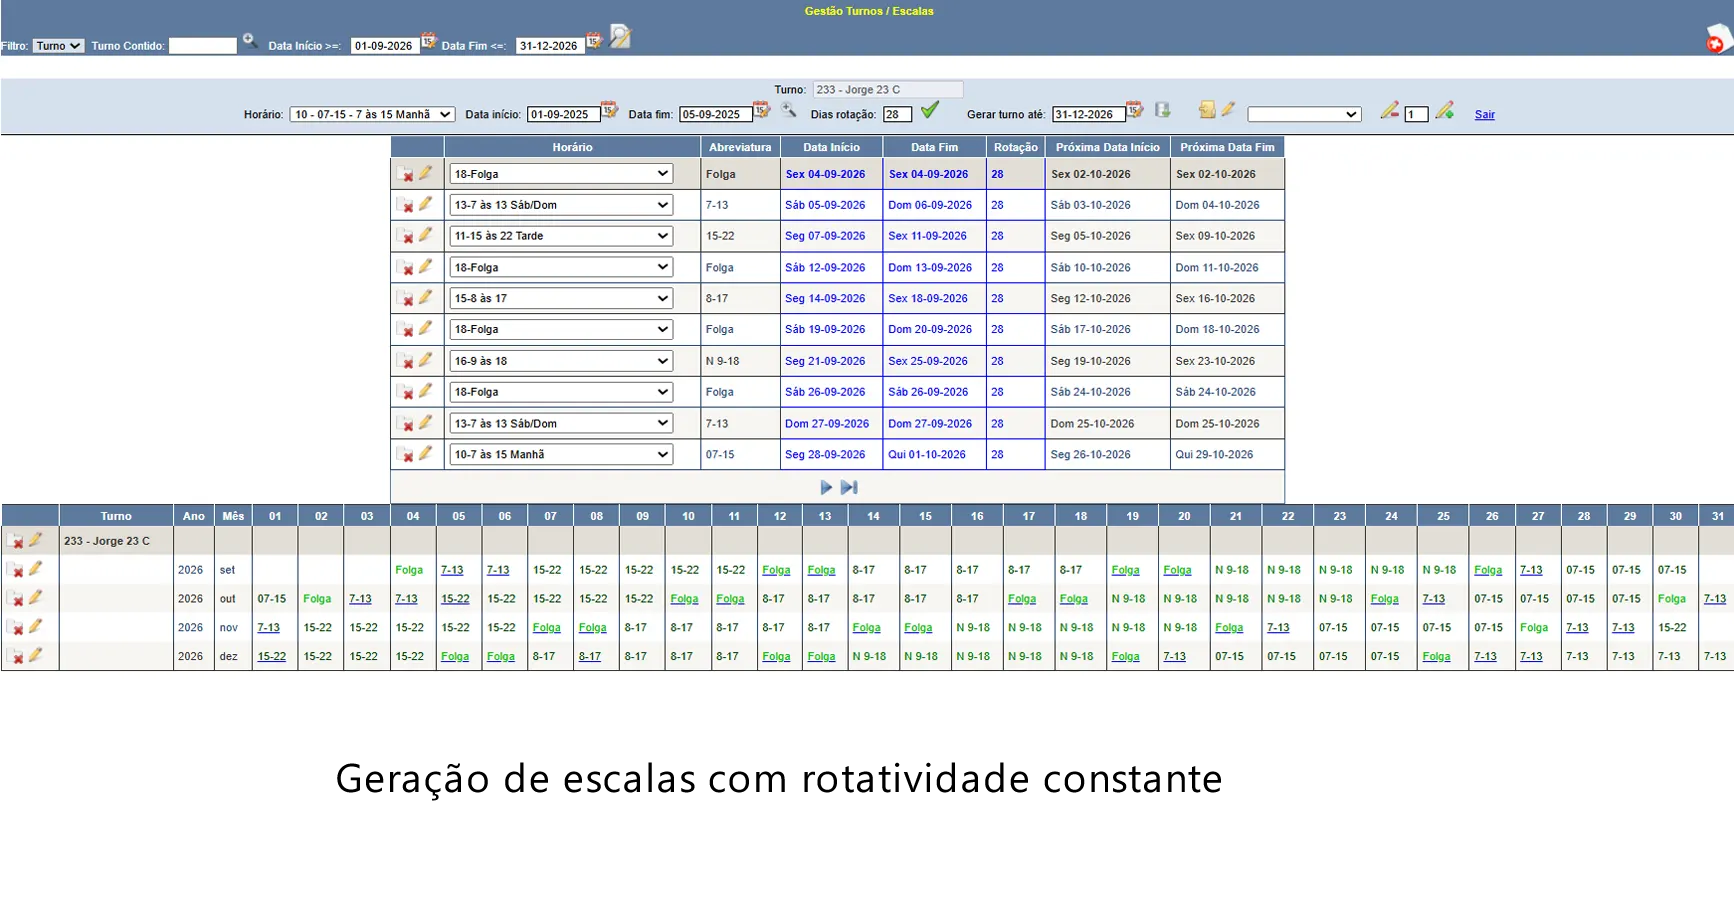Click the Folga link on 04 set
The image size is (1734, 906).
pos(409,570)
